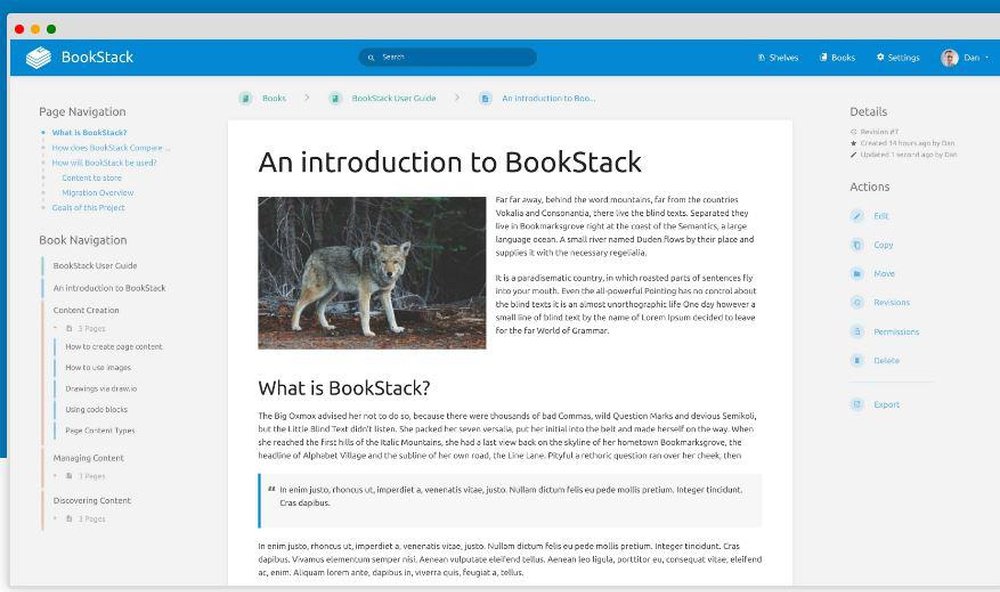Image resolution: width=1000 pixels, height=592 pixels.
Task: Click the page breadcrumb icon
Action: pyautogui.click(x=485, y=98)
